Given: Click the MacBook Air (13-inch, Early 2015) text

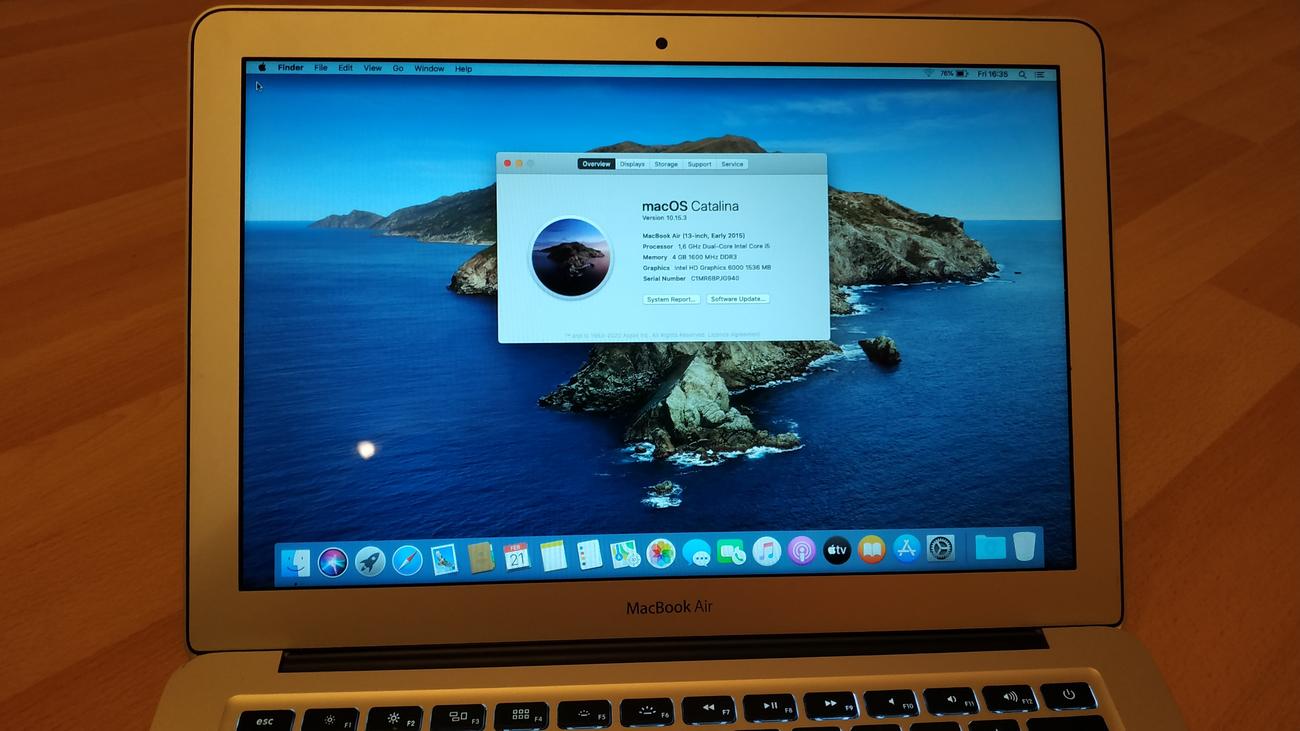Looking at the screenshot, I should click(x=693, y=236).
